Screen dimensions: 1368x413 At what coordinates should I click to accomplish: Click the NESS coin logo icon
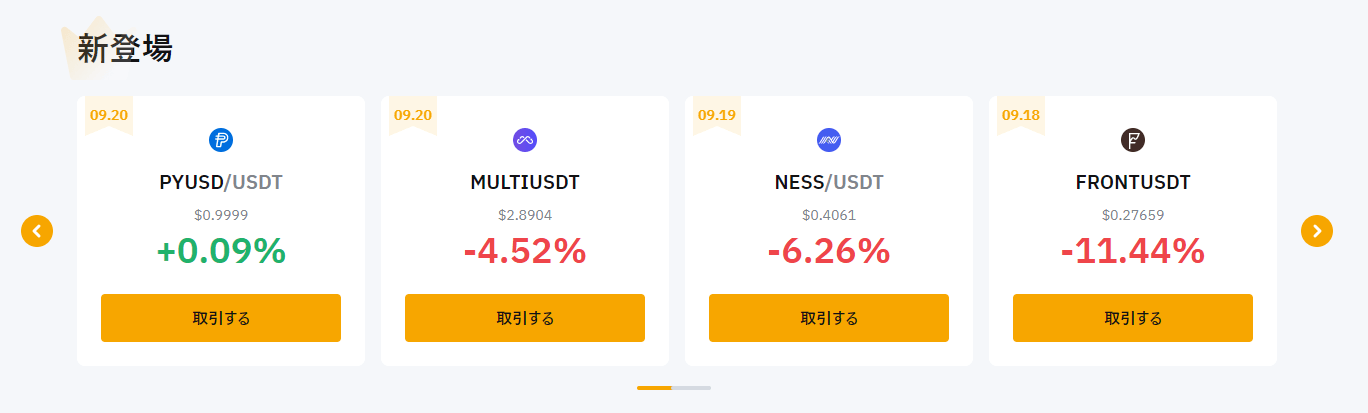(x=829, y=140)
